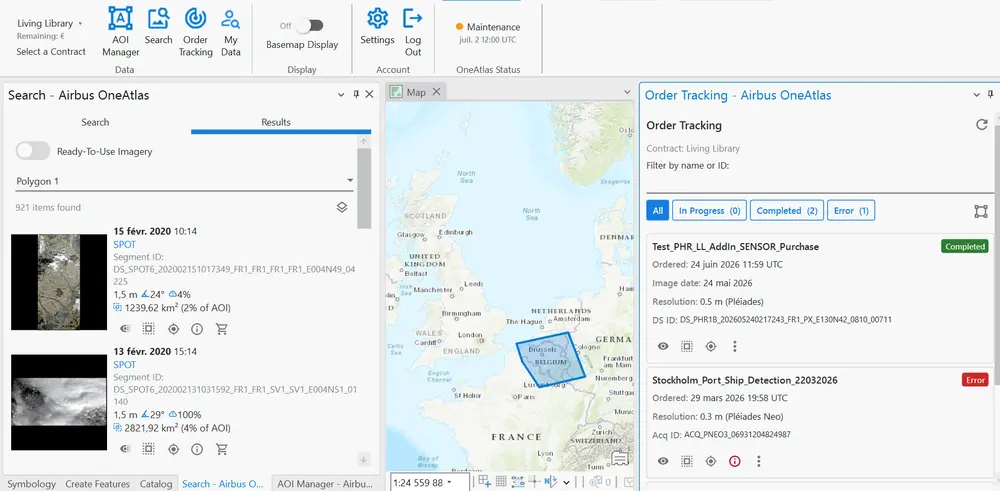The width and height of the screenshot is (1000, 491).
Task: Refresh the Order Tracking list
Action: tap(982, 124)
